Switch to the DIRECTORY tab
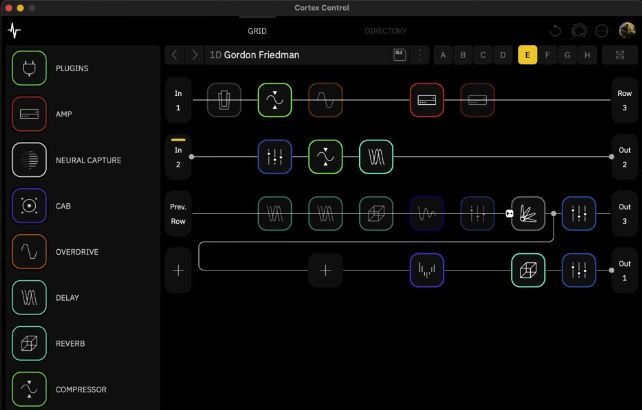The width and height of the screenshot is (642, 410). click(x=386, y=31)
